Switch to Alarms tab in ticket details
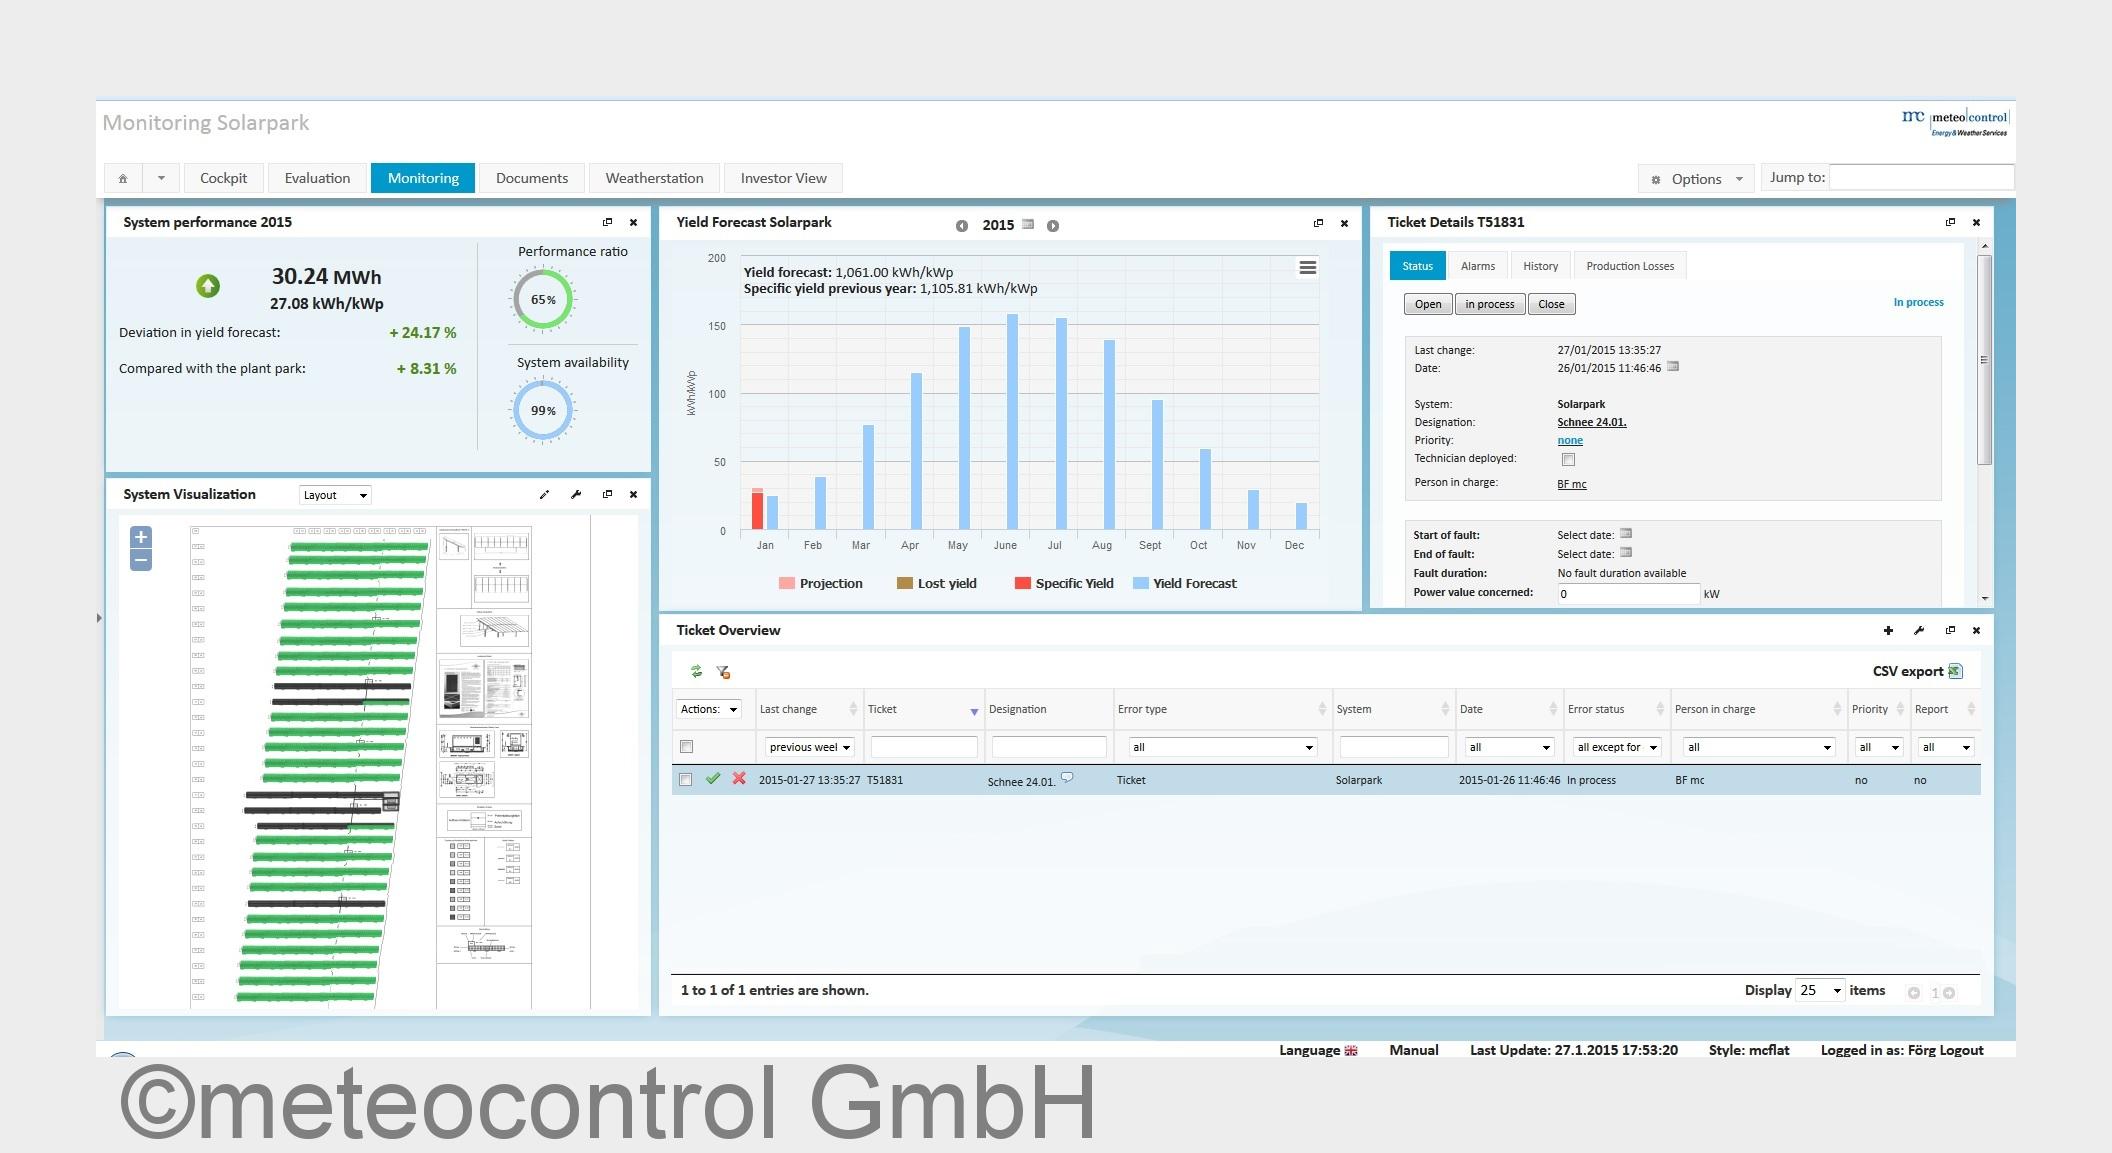 [1477, 266]
